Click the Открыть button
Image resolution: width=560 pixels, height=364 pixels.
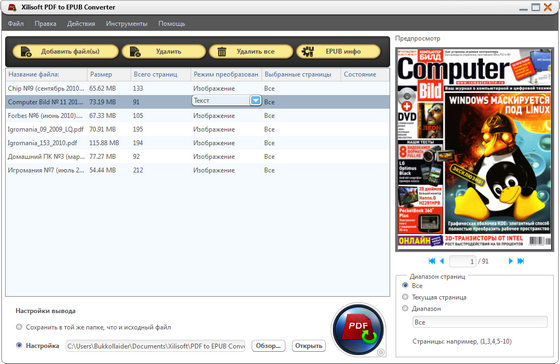click(x=309, y=346)
